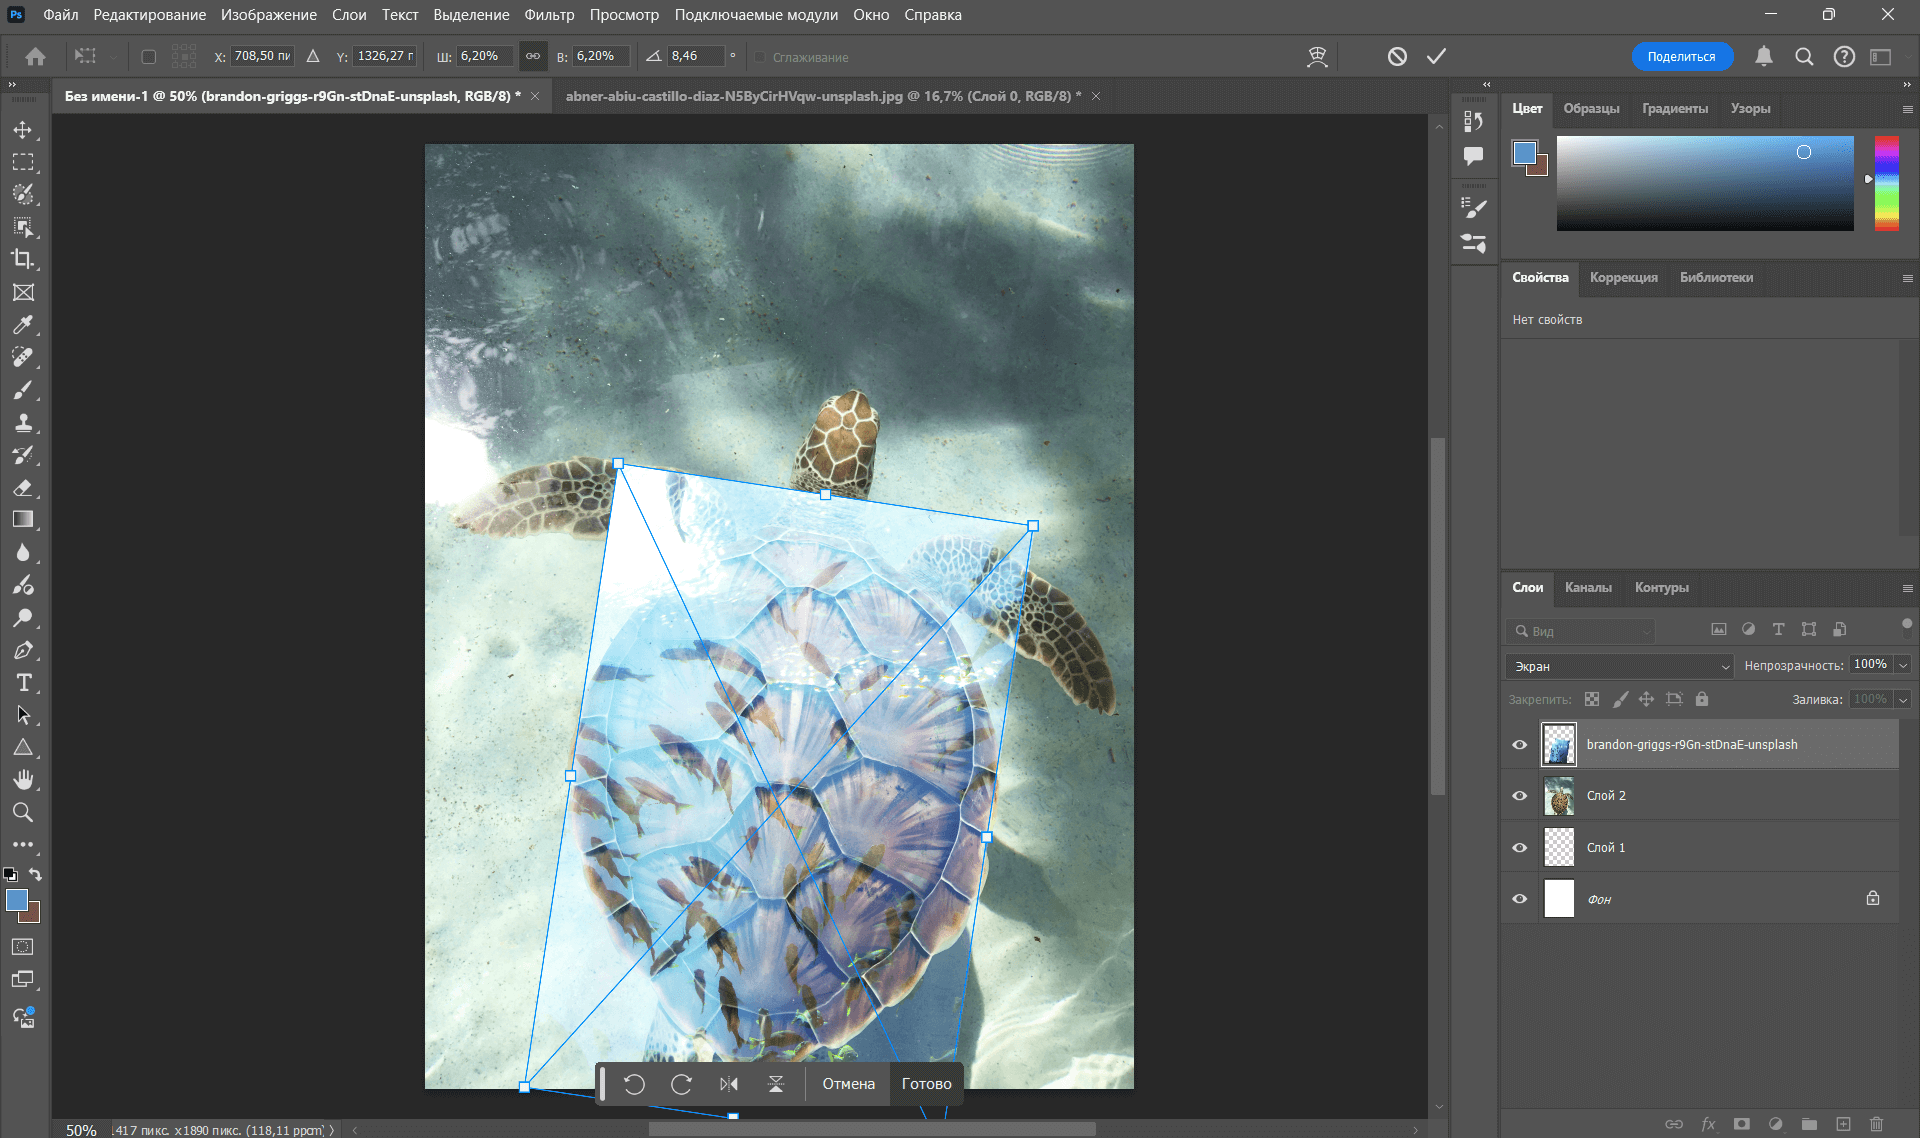The height and width of the screenshot is (1138, 1920).
Task: Open the Слои menu
Action: pos(349,15)
